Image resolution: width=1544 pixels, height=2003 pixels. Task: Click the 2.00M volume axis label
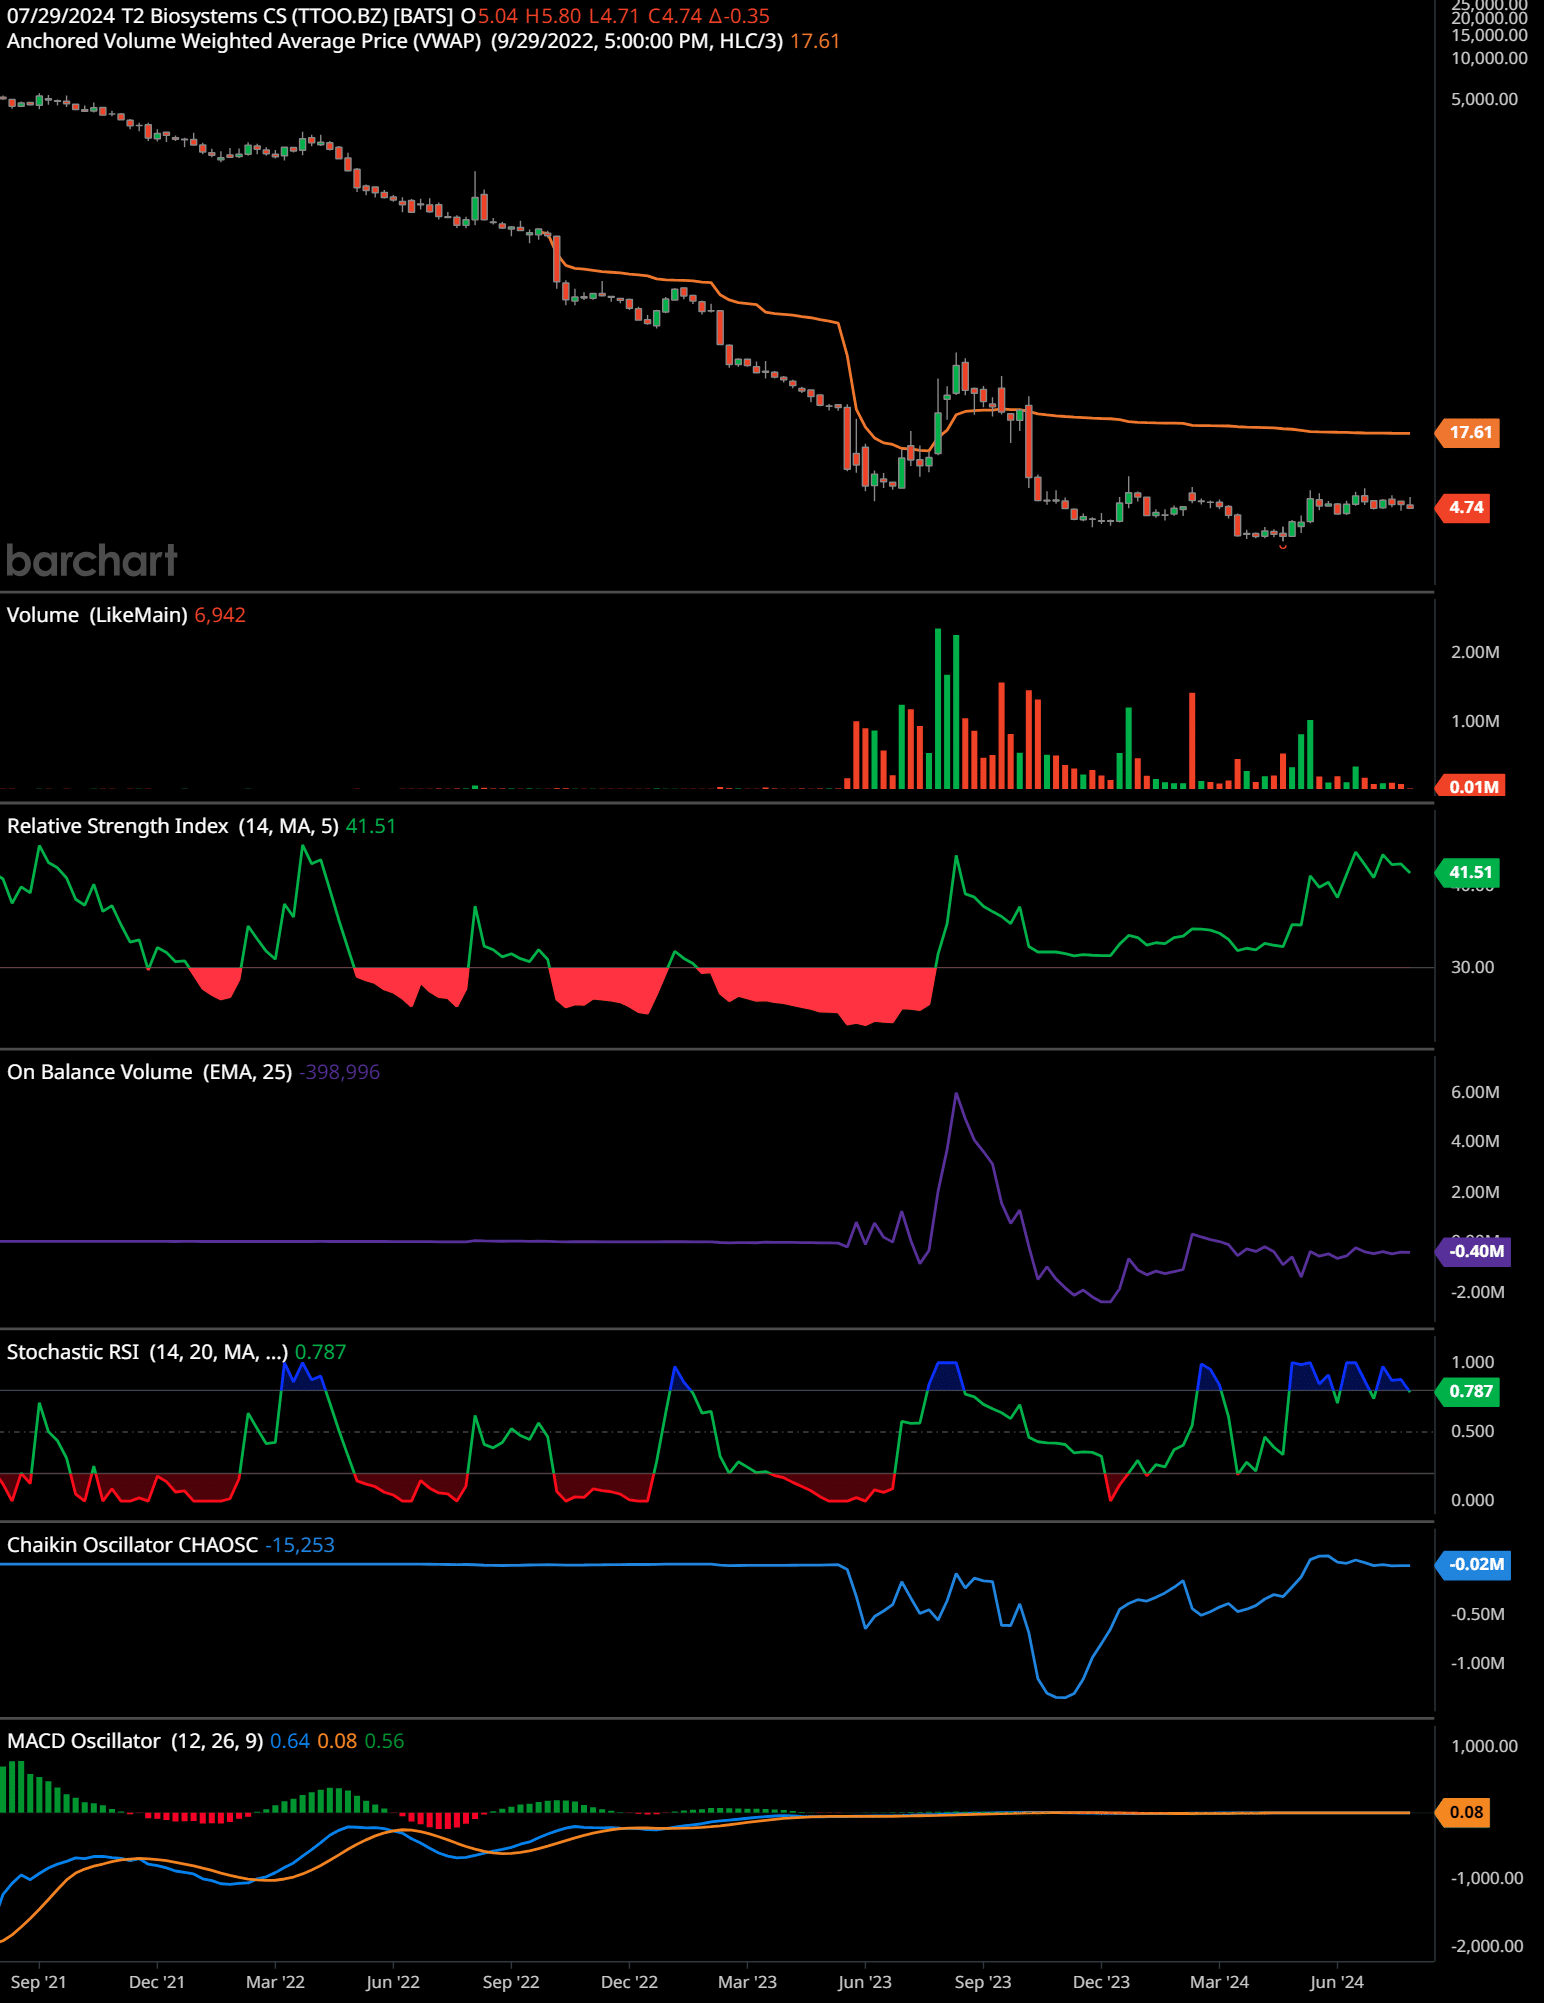(1475, 652)
